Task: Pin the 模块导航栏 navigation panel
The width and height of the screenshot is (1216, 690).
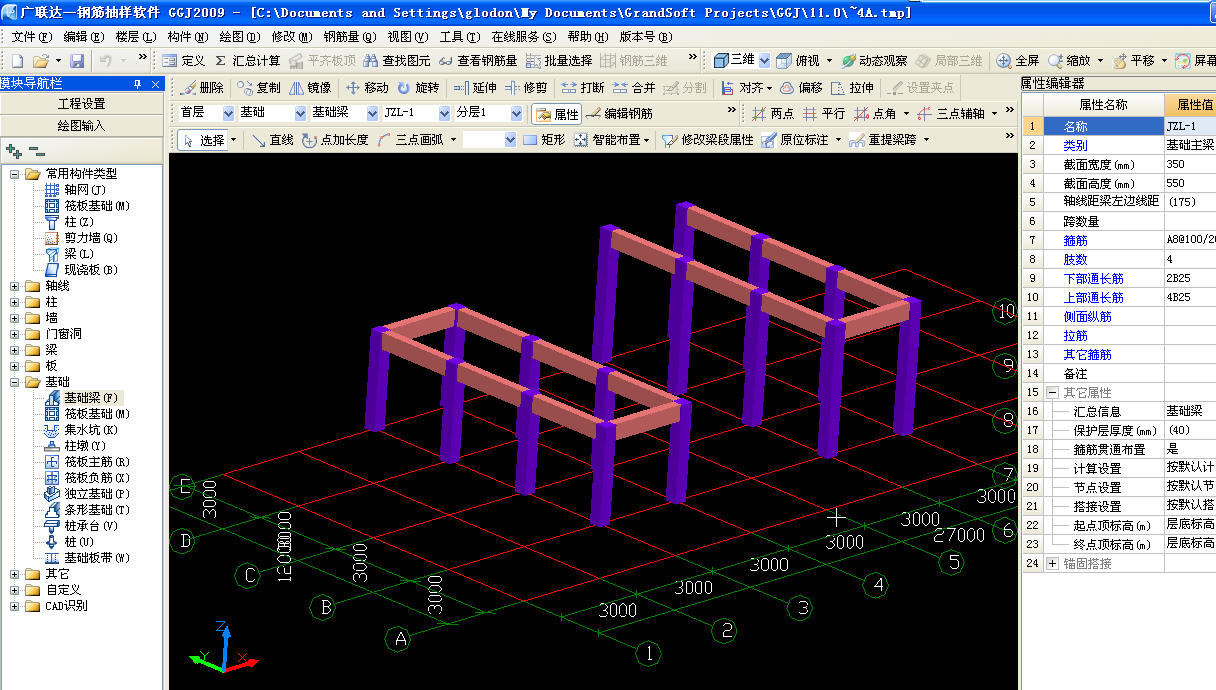Action: pos(137,83)
